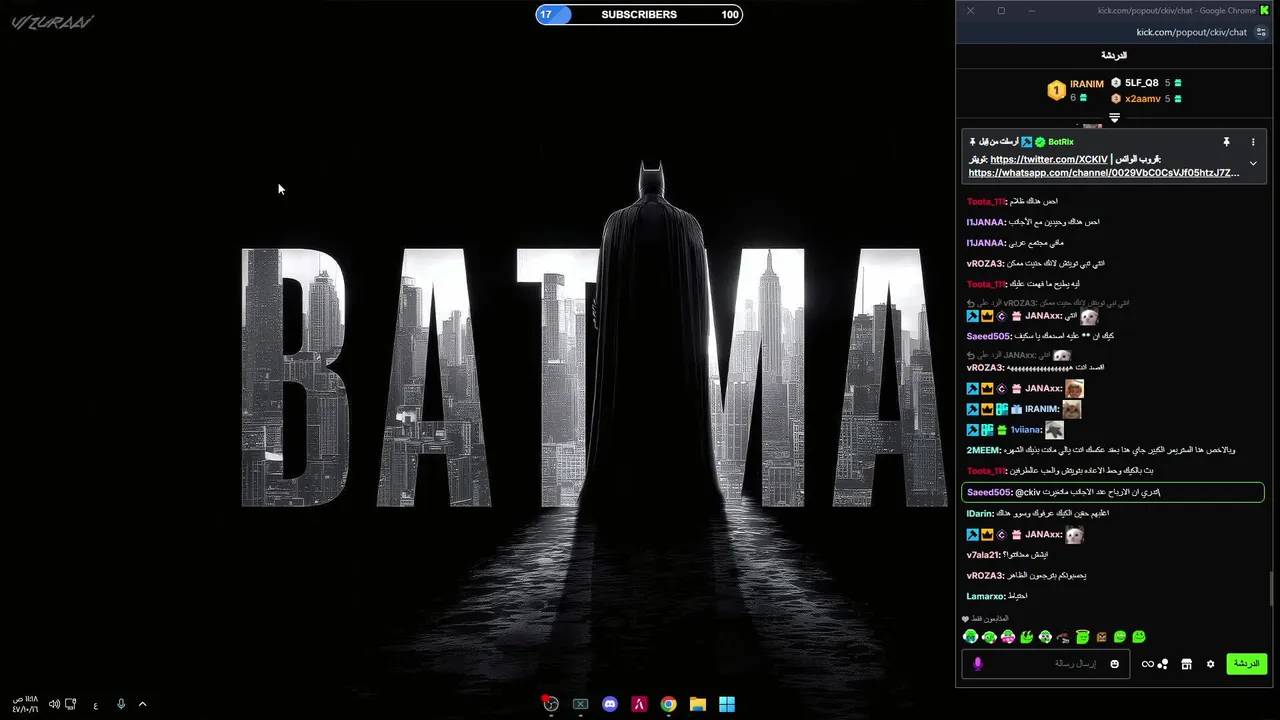Open the WhatsApp channel link
This screenshot has height=720, width=1280.
[x=1104, y=173]
